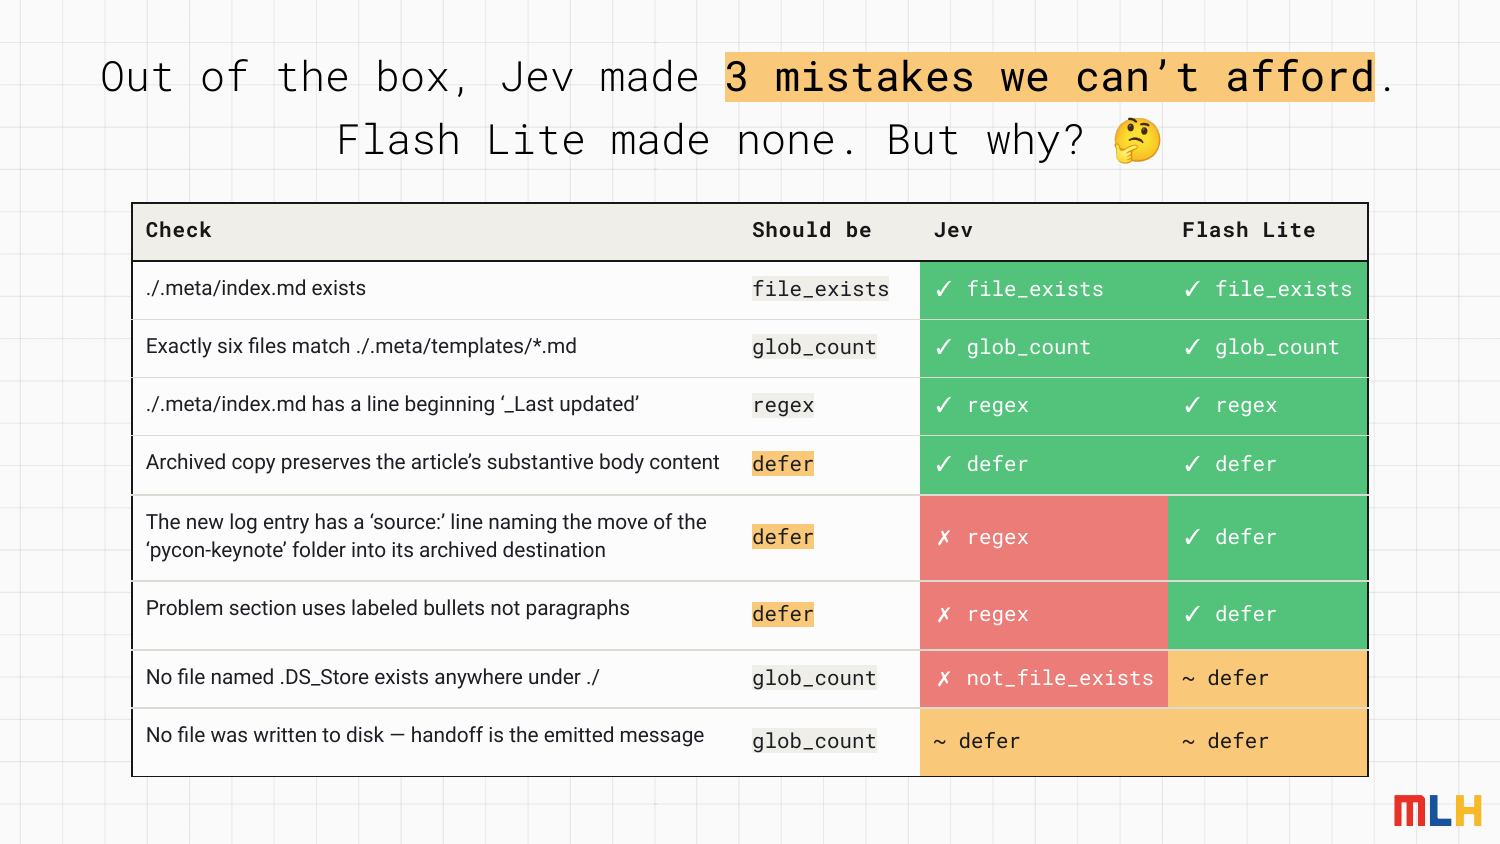Click Jev's green 'regex' result
The height and width of the screenshot is (844, 1500).
pos(1044,406)
